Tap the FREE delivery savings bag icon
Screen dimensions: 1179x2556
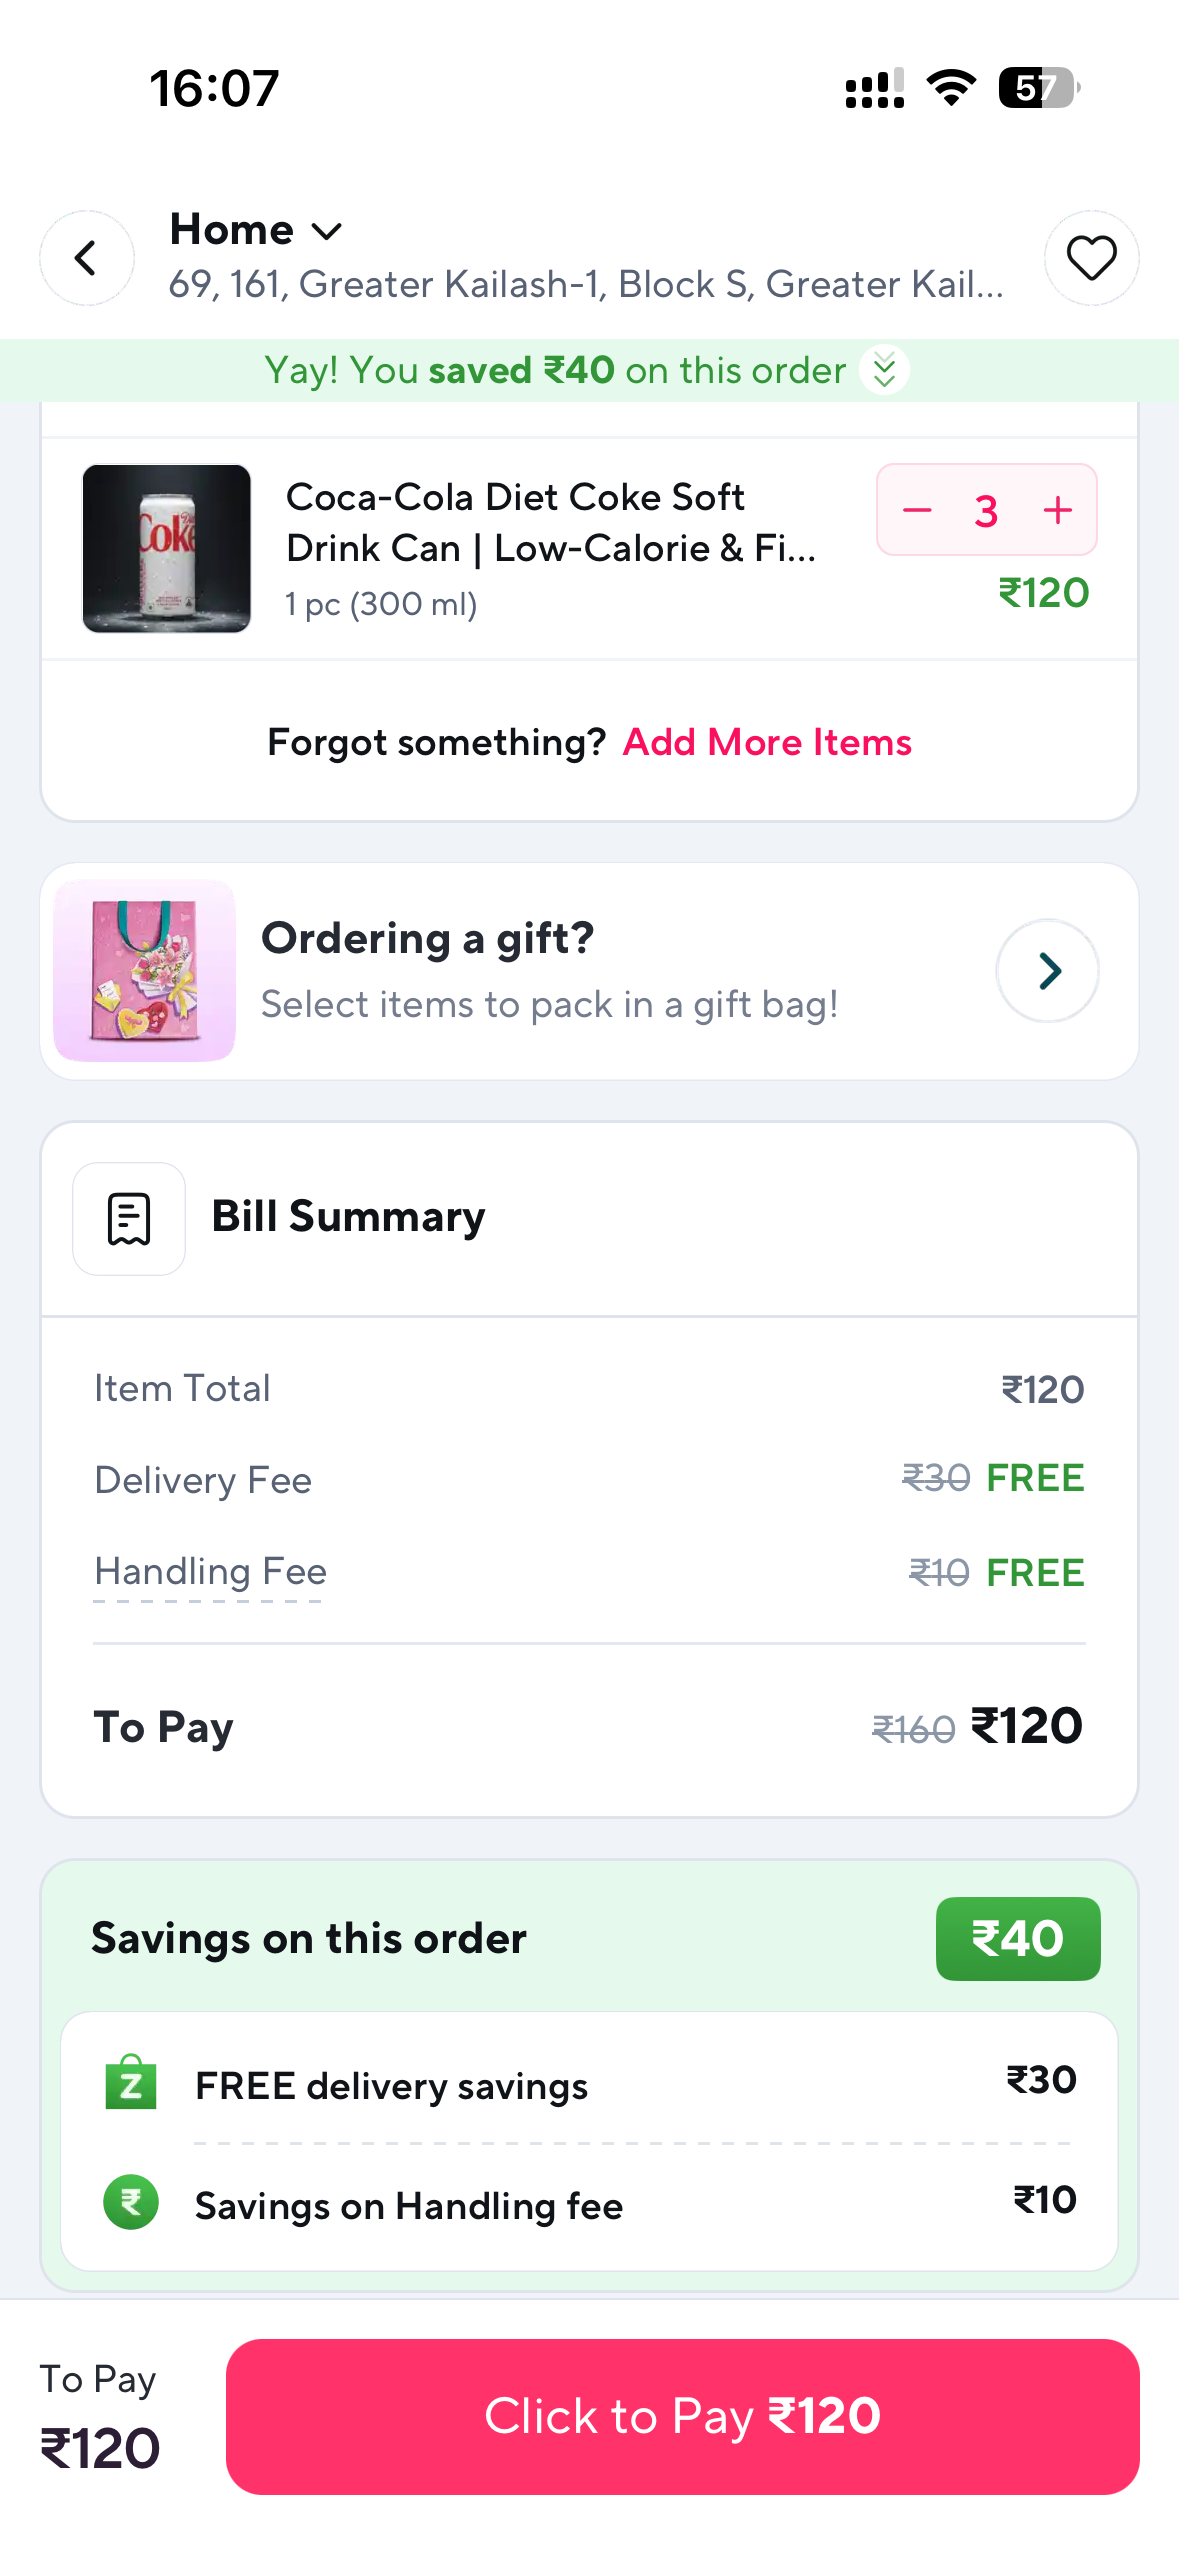click(131, 2083)
